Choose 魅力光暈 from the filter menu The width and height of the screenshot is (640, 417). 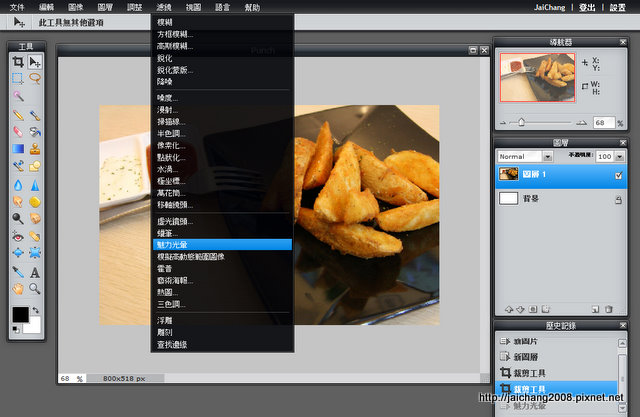point(222,245)
